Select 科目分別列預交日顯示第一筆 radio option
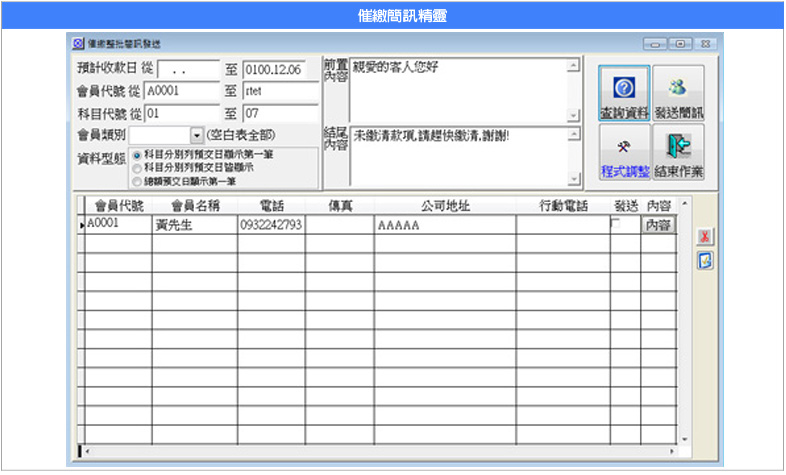This screenshot has height=475, width=786. (137, 156)
